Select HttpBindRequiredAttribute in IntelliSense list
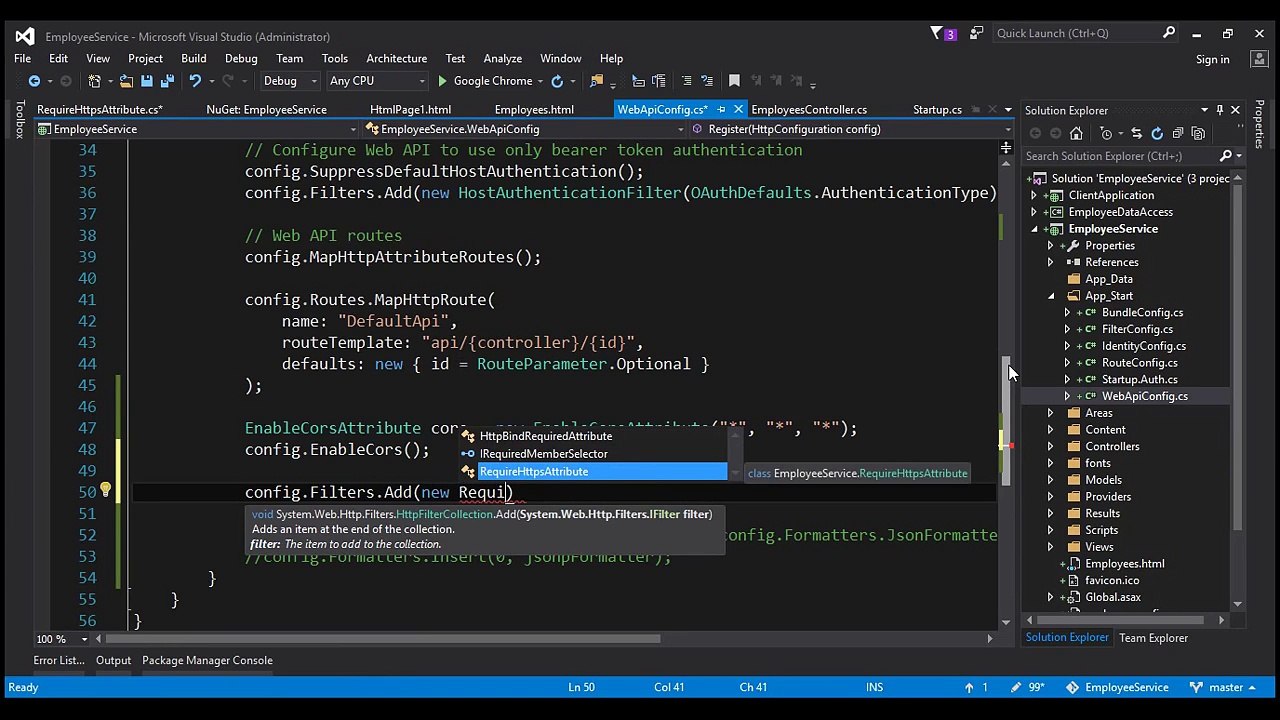 coord(593,436)
